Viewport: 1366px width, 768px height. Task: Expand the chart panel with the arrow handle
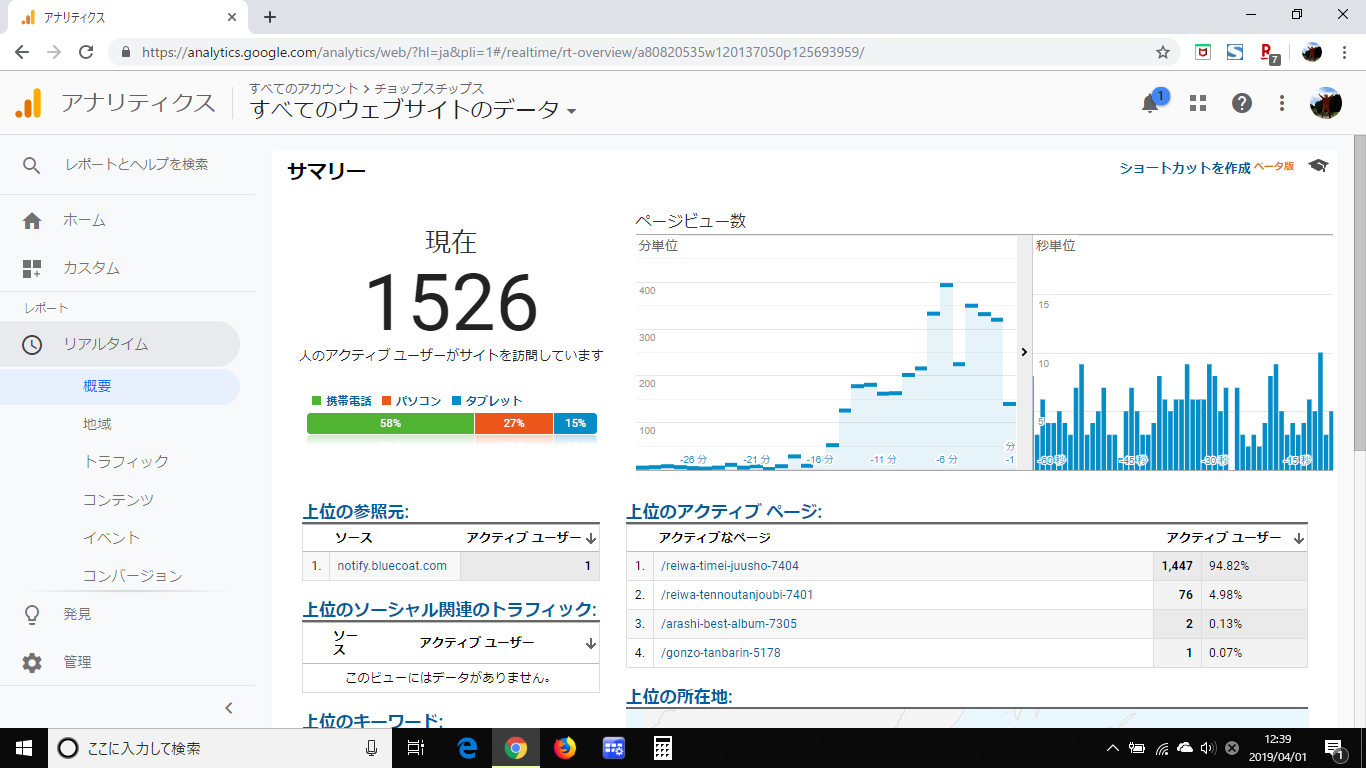1024,352
